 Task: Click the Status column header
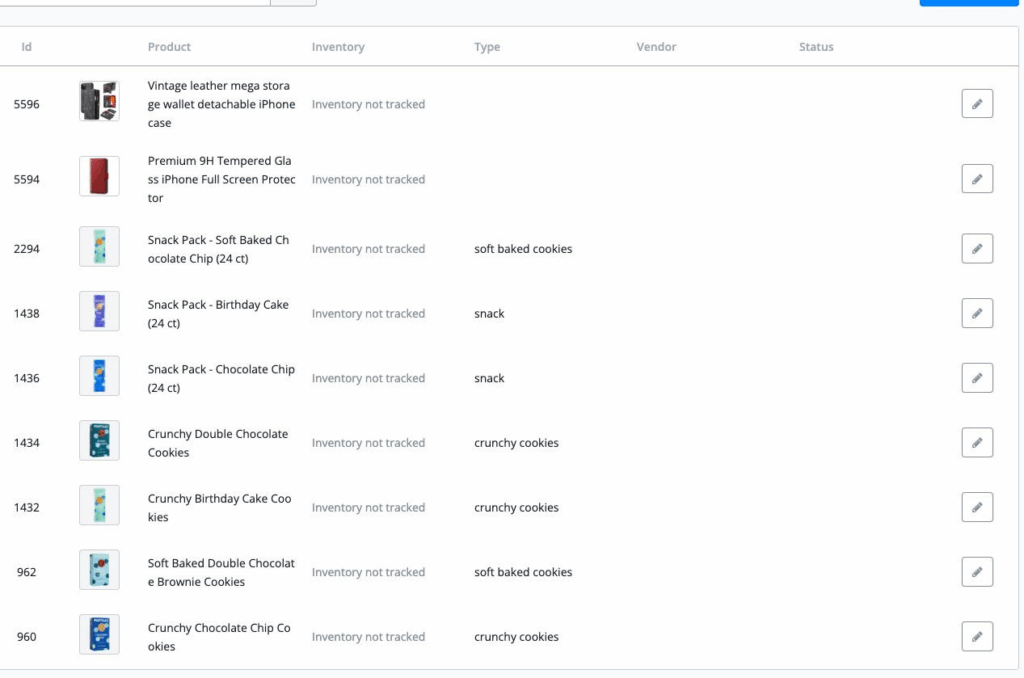pos(816,47)
